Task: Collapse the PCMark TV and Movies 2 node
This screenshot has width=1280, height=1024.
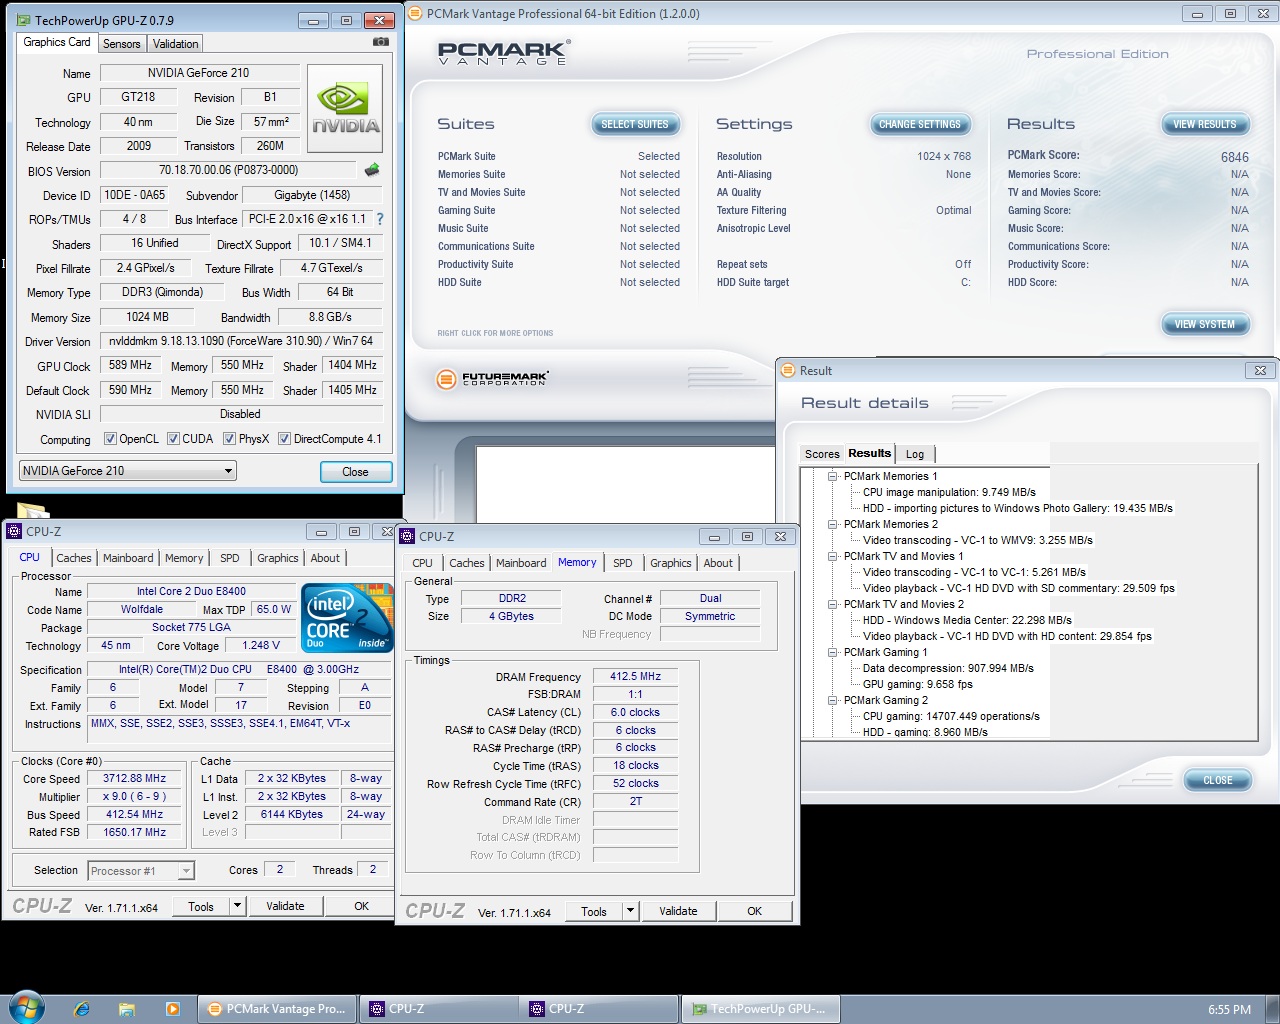Action: click(x=832, y=604)
